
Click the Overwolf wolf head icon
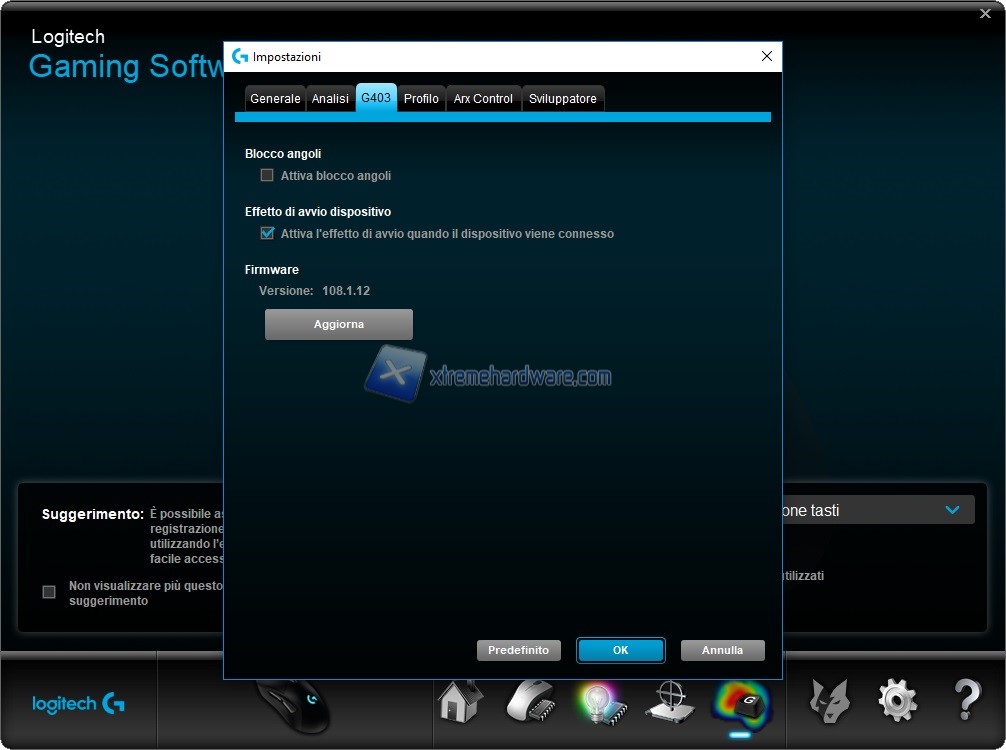pyautogui.click(x=829, y=701)
